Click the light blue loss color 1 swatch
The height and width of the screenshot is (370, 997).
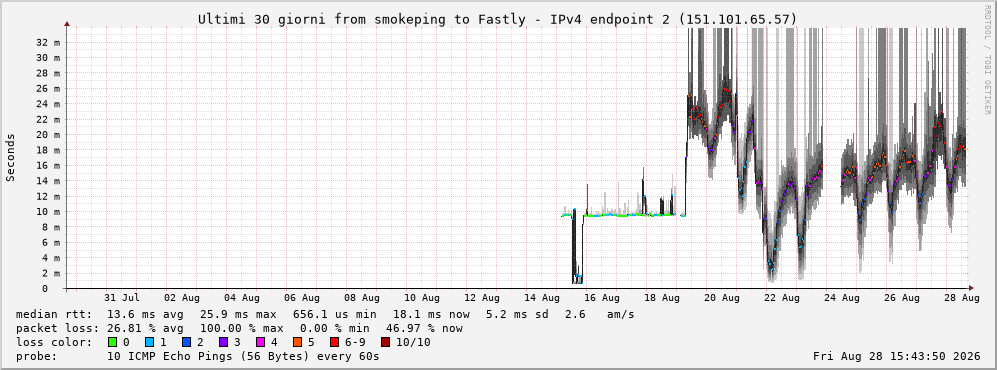click(149, 342)
